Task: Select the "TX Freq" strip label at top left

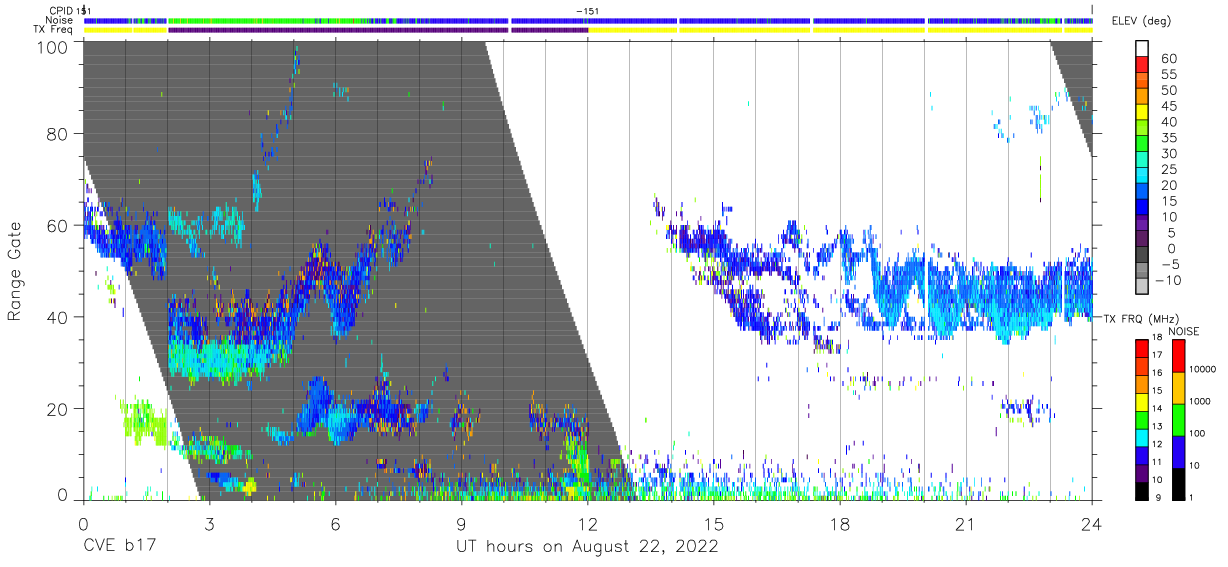Action: click(54, 29)
